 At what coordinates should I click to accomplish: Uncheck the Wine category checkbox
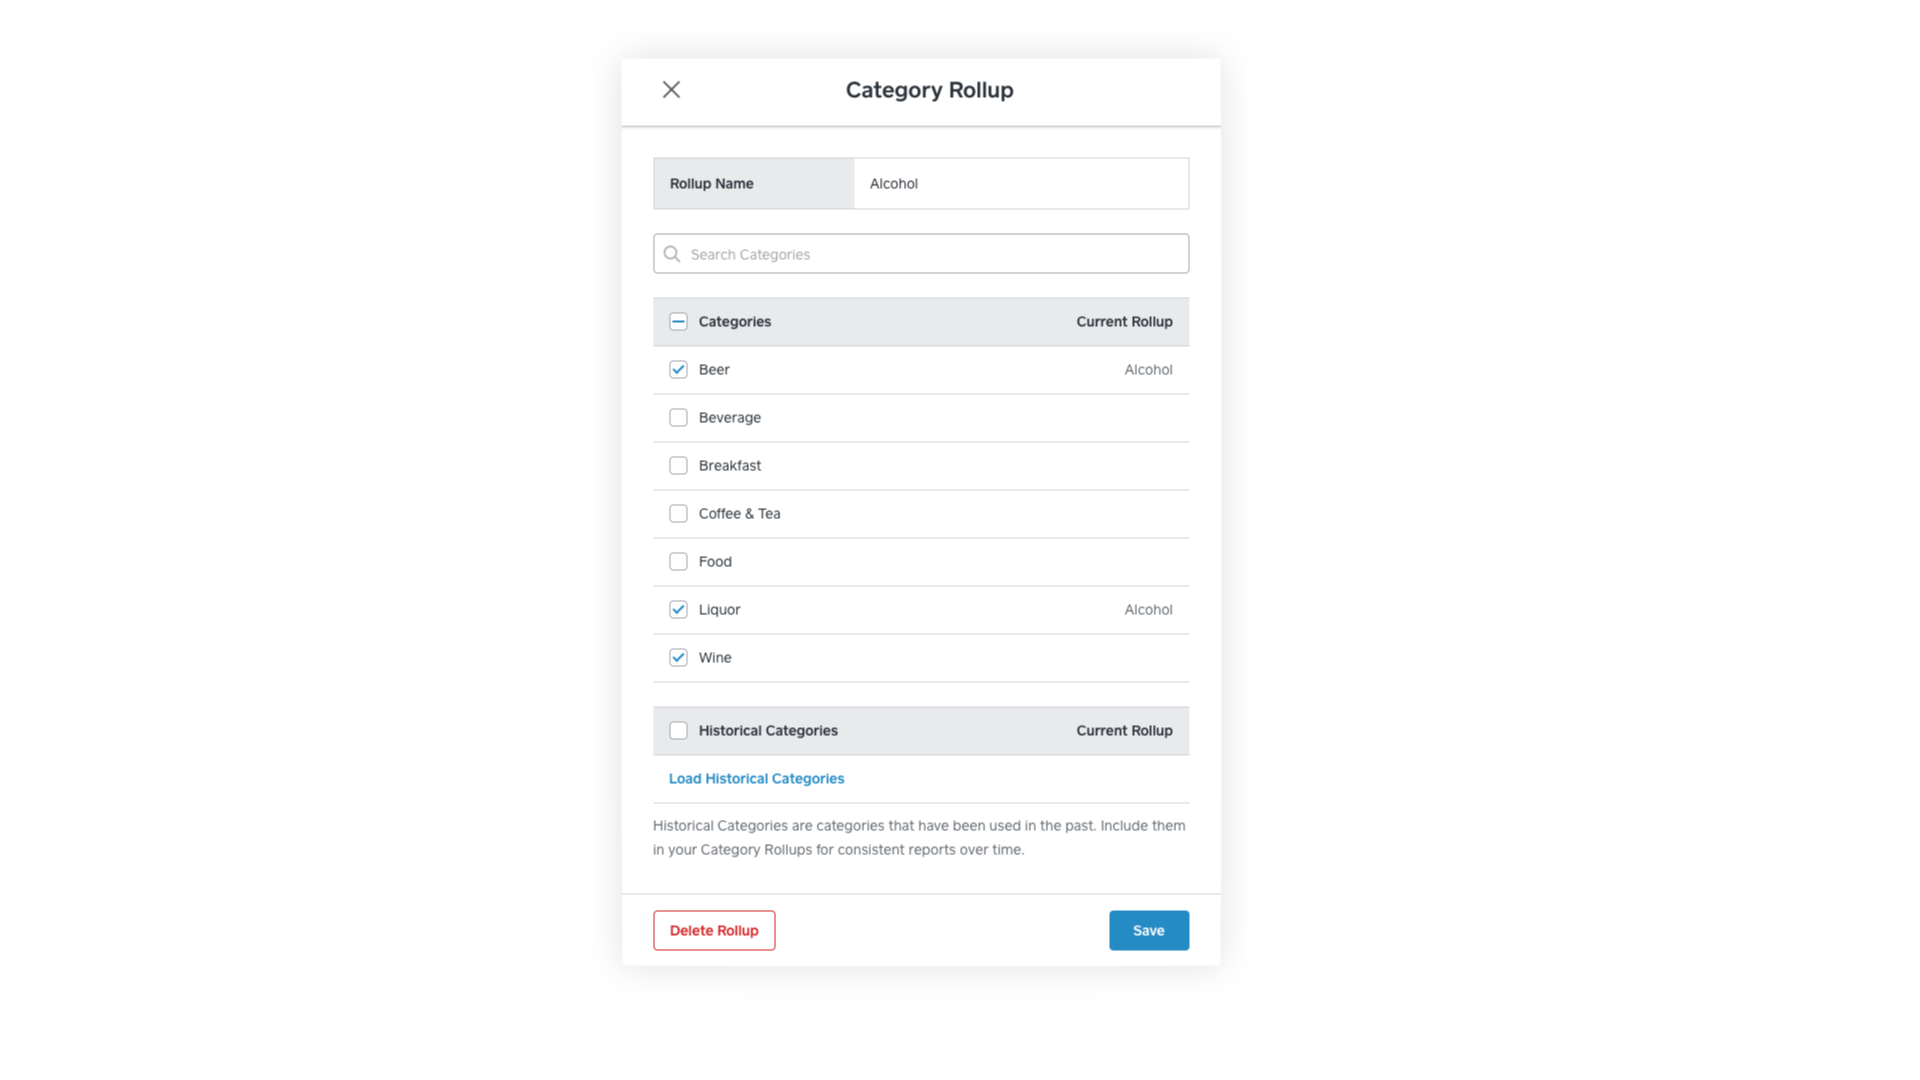pyautogui.click(x=678, y=658)
